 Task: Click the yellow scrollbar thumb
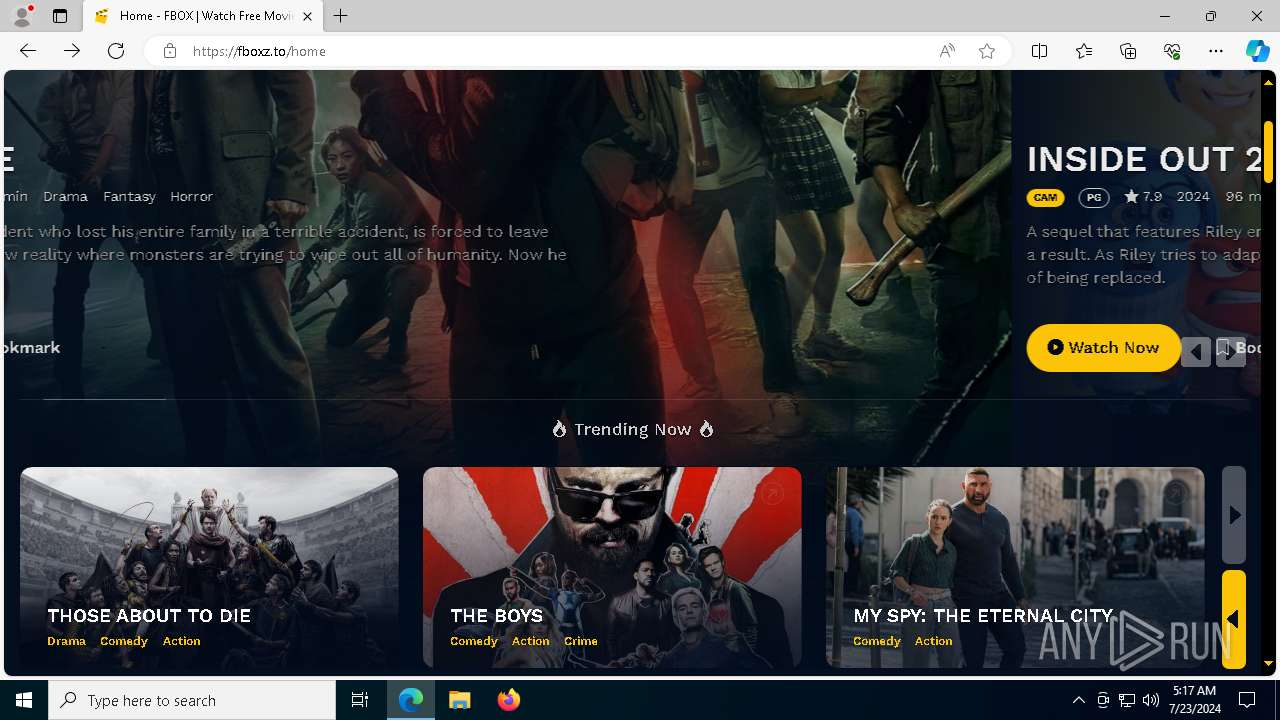[x=1268, y=151]
